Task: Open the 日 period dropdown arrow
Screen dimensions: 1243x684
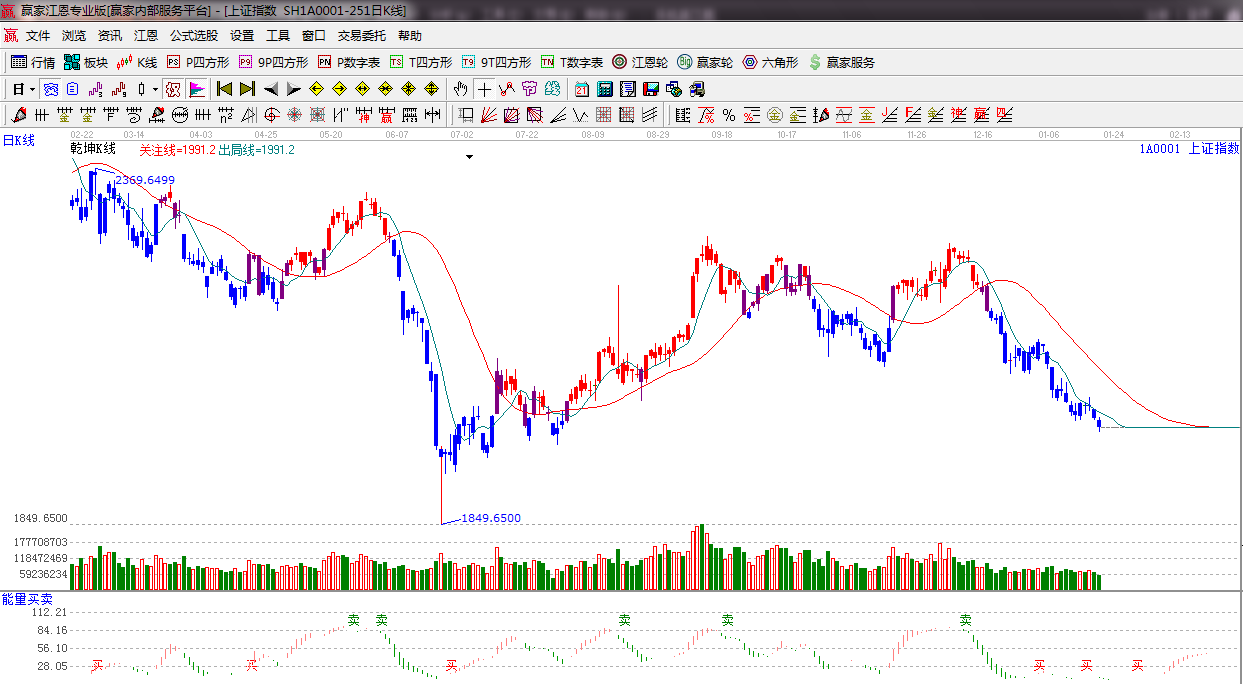Action: 32,89
